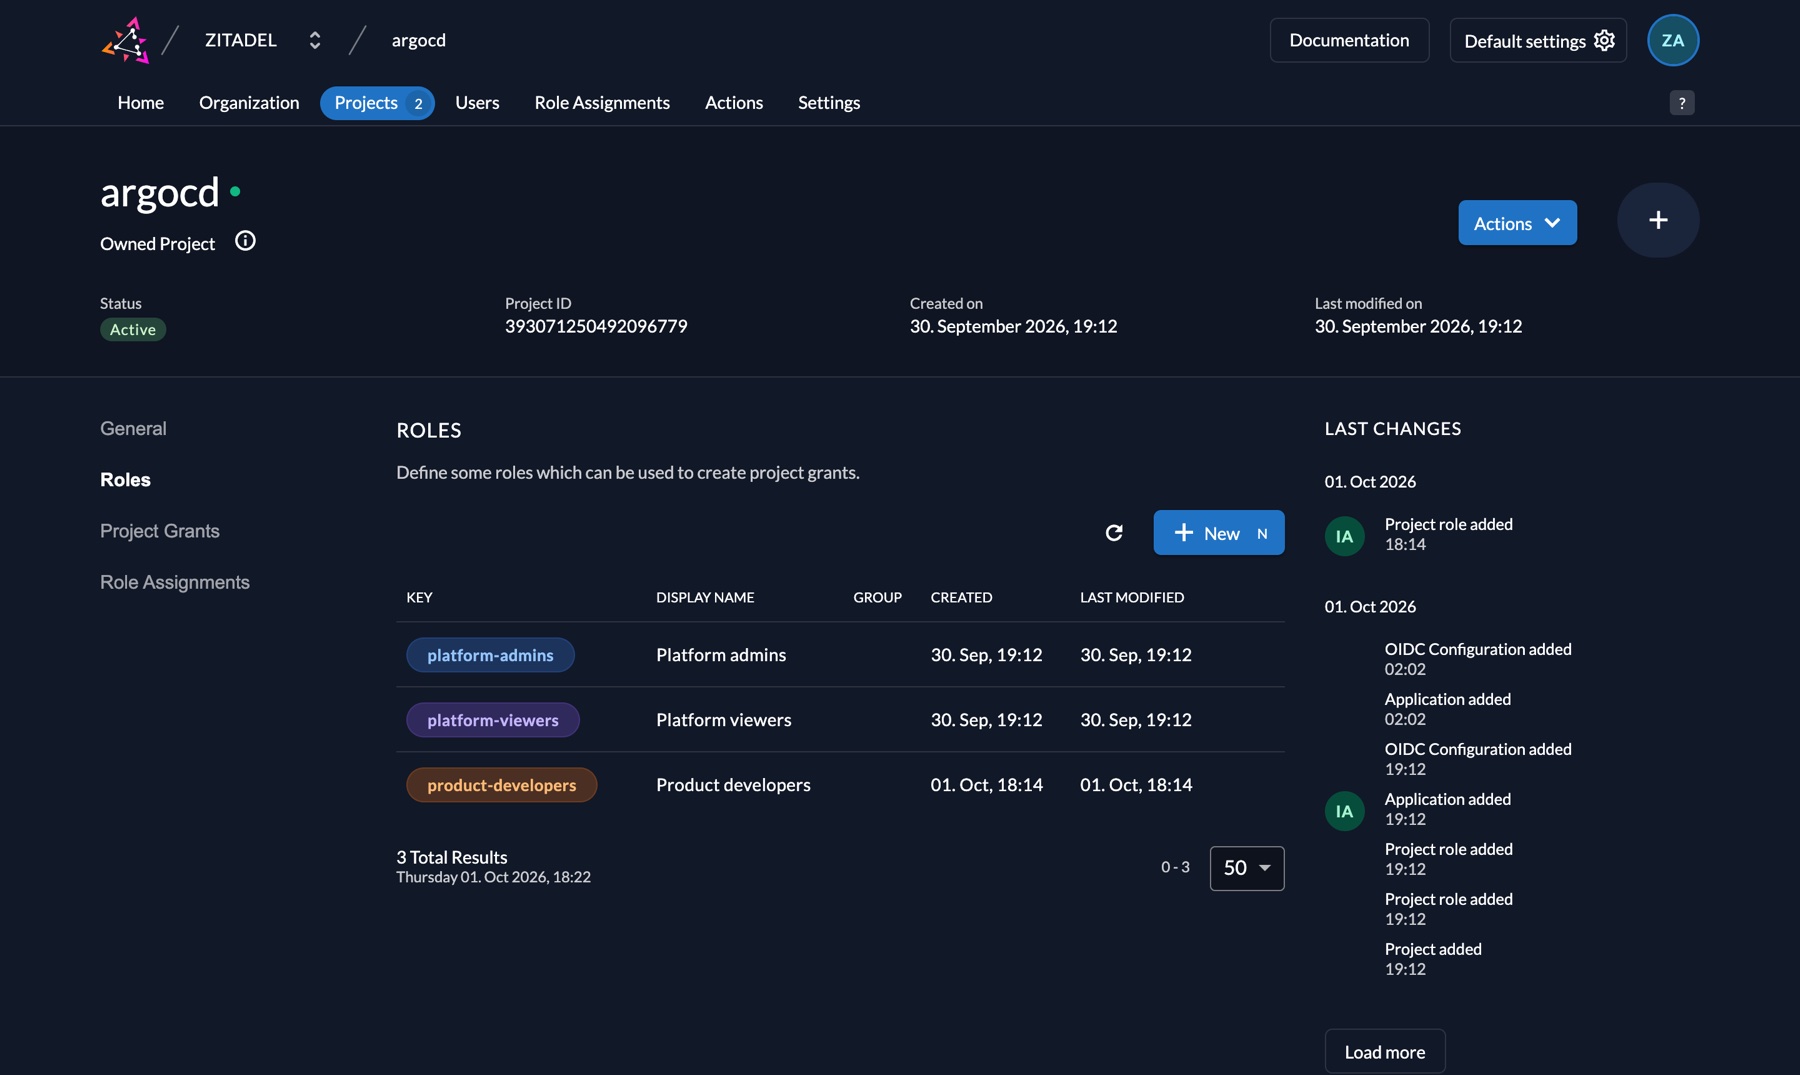1800x1075 pixels.
Task: Open Role Assignments in the side menu
Action: 175,582
